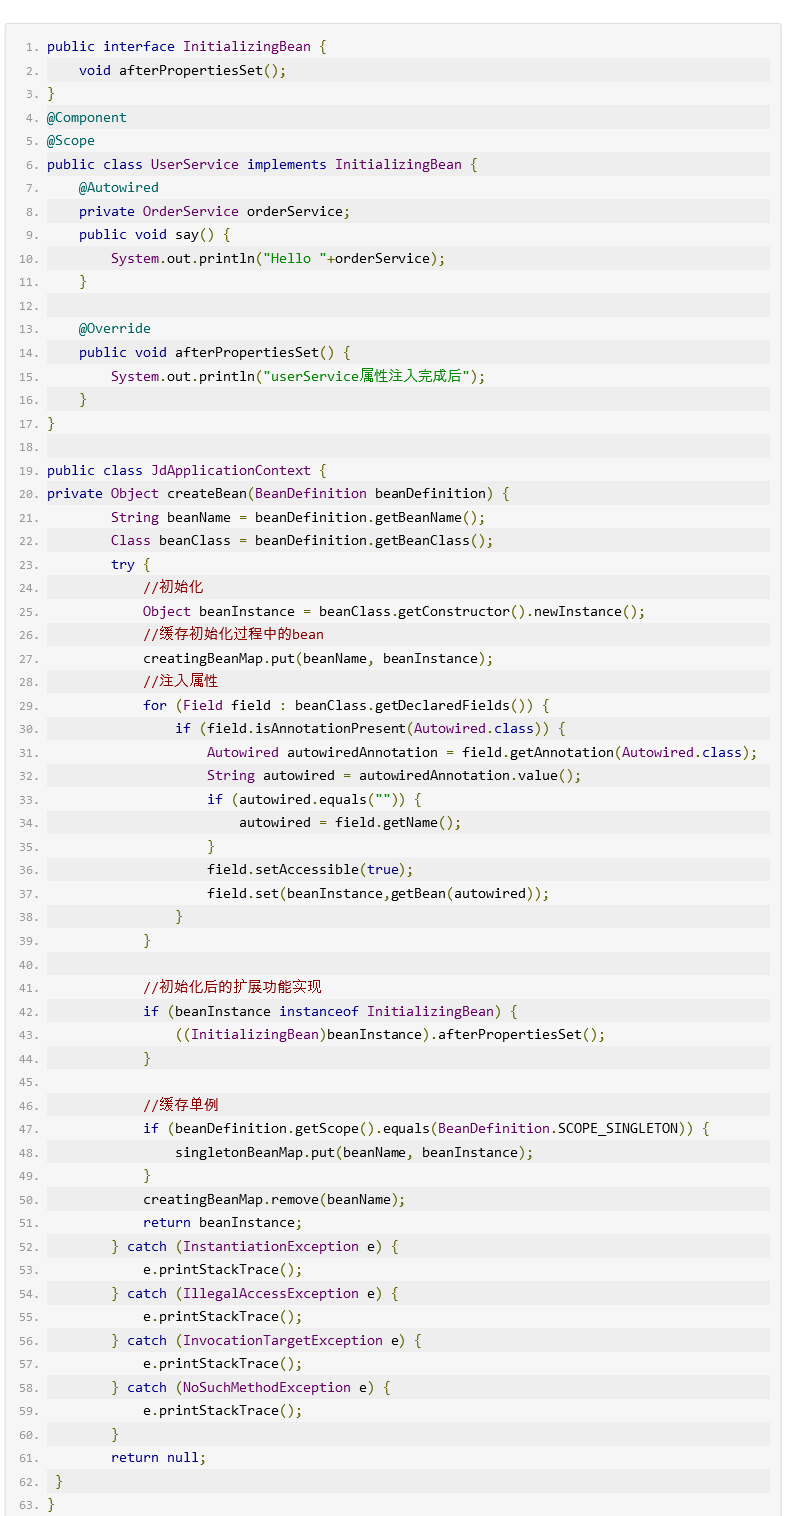Click "creatingBeanMap.remove(beanName);"
Image resolution: width=789 pixels, height=1516 pixels.
point(274,1199)
